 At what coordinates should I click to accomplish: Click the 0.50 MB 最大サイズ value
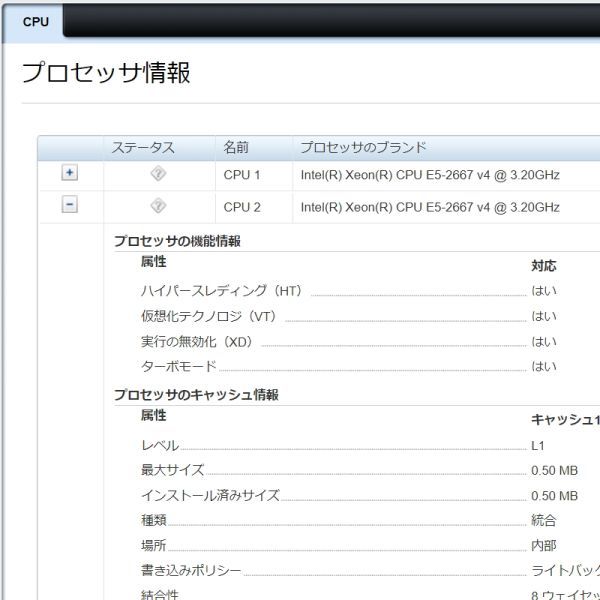pos(554,470)
